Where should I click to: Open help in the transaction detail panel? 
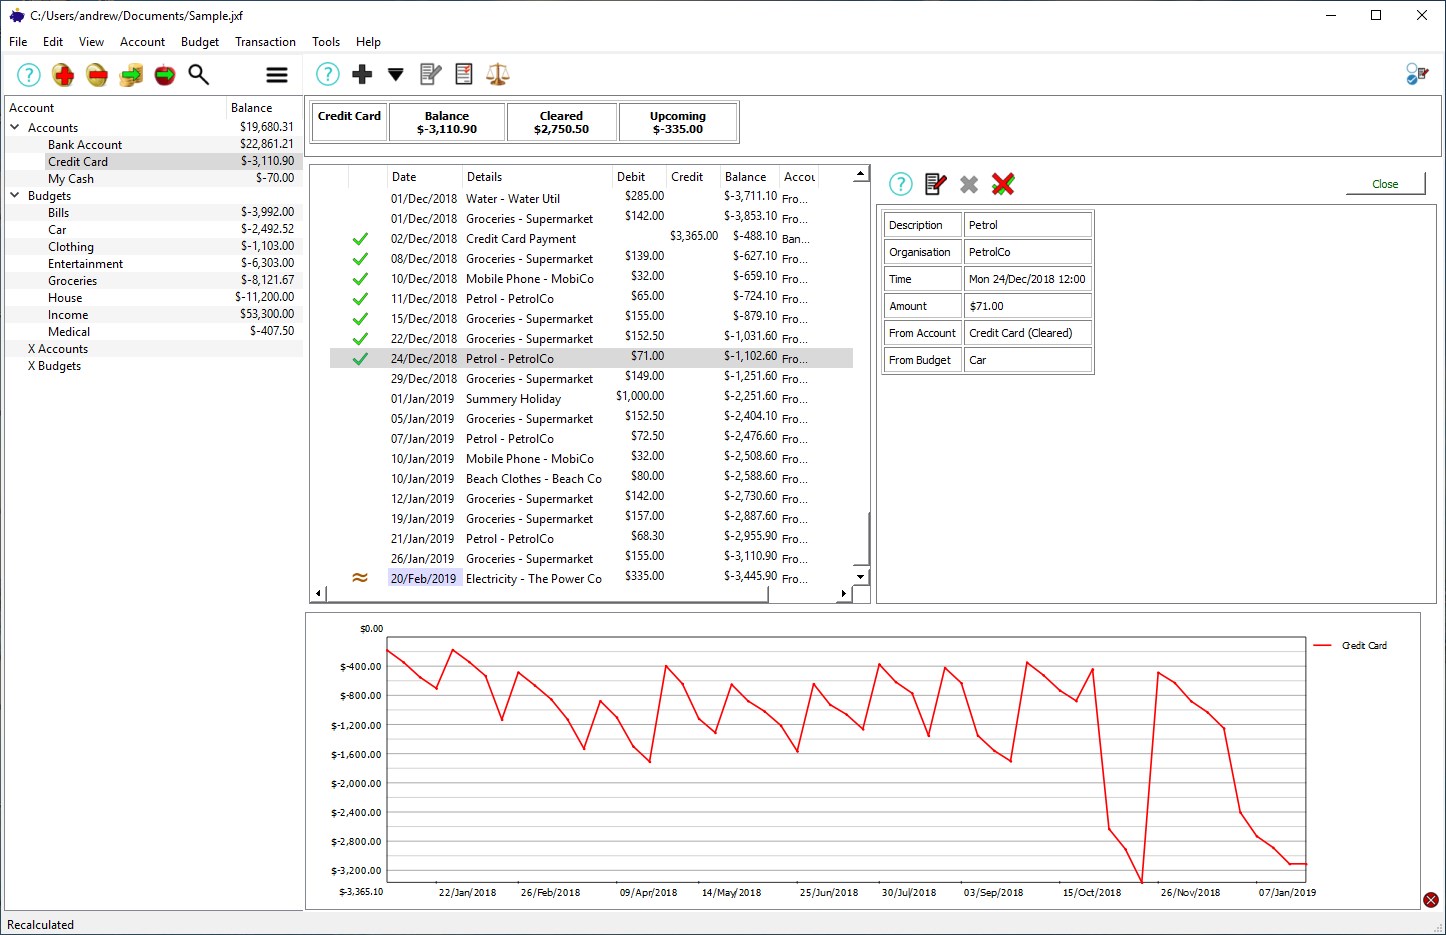pyautogui.click(x=901, y=184)
